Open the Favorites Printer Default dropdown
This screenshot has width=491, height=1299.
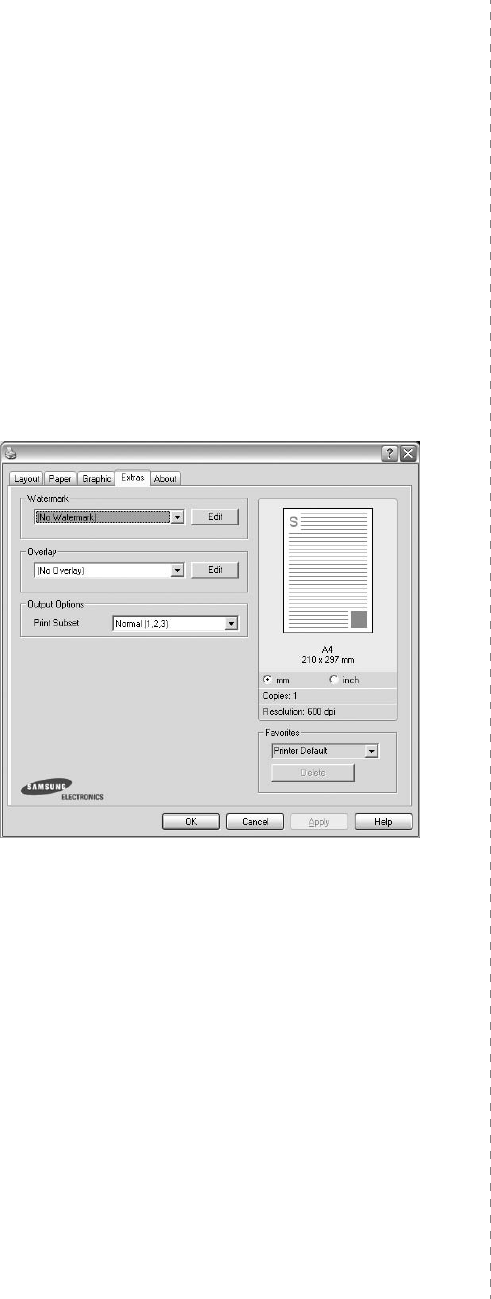click(x=370, y=750)
